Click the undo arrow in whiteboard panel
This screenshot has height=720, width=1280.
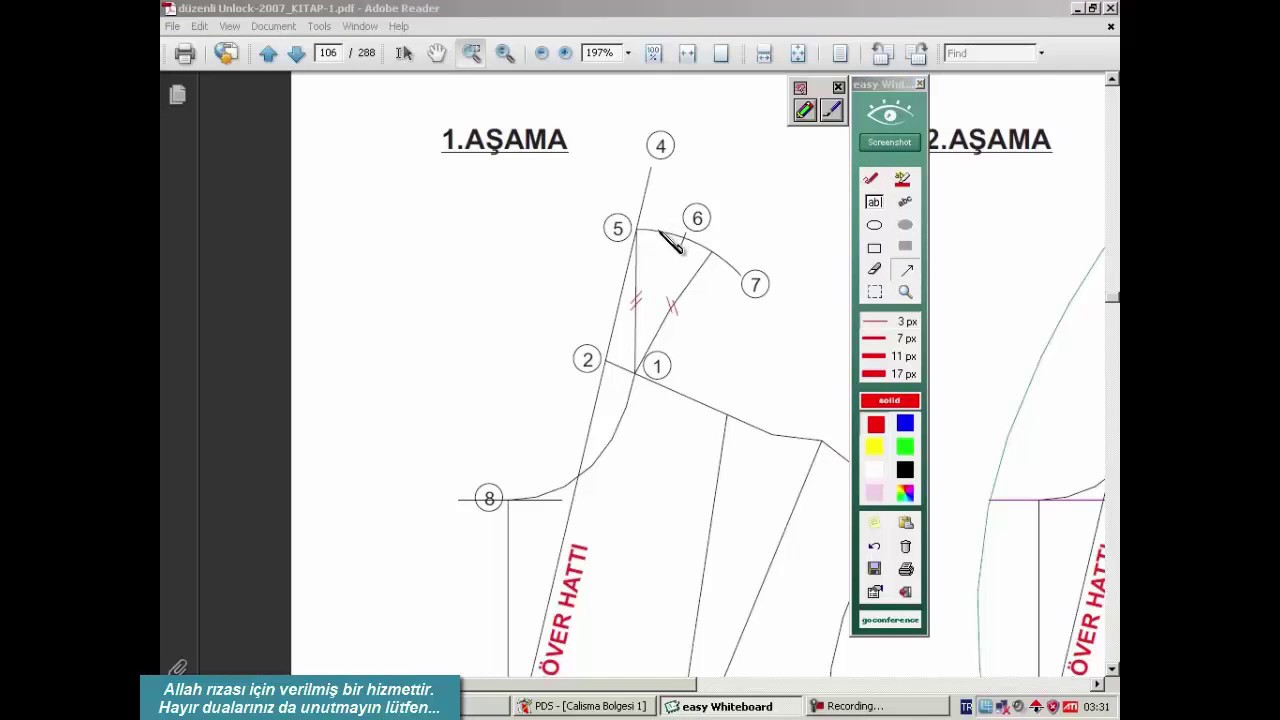874,546
